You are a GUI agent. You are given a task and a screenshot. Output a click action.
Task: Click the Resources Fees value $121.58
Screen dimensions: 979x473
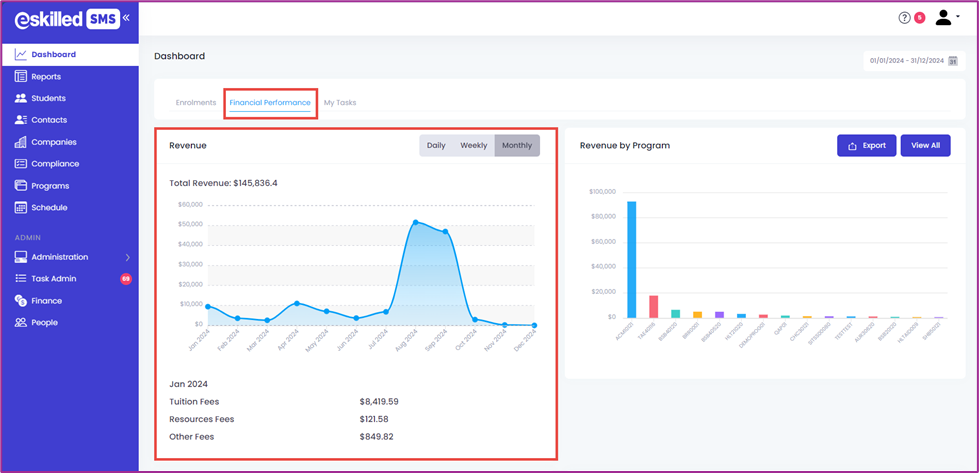coord(374,419)
